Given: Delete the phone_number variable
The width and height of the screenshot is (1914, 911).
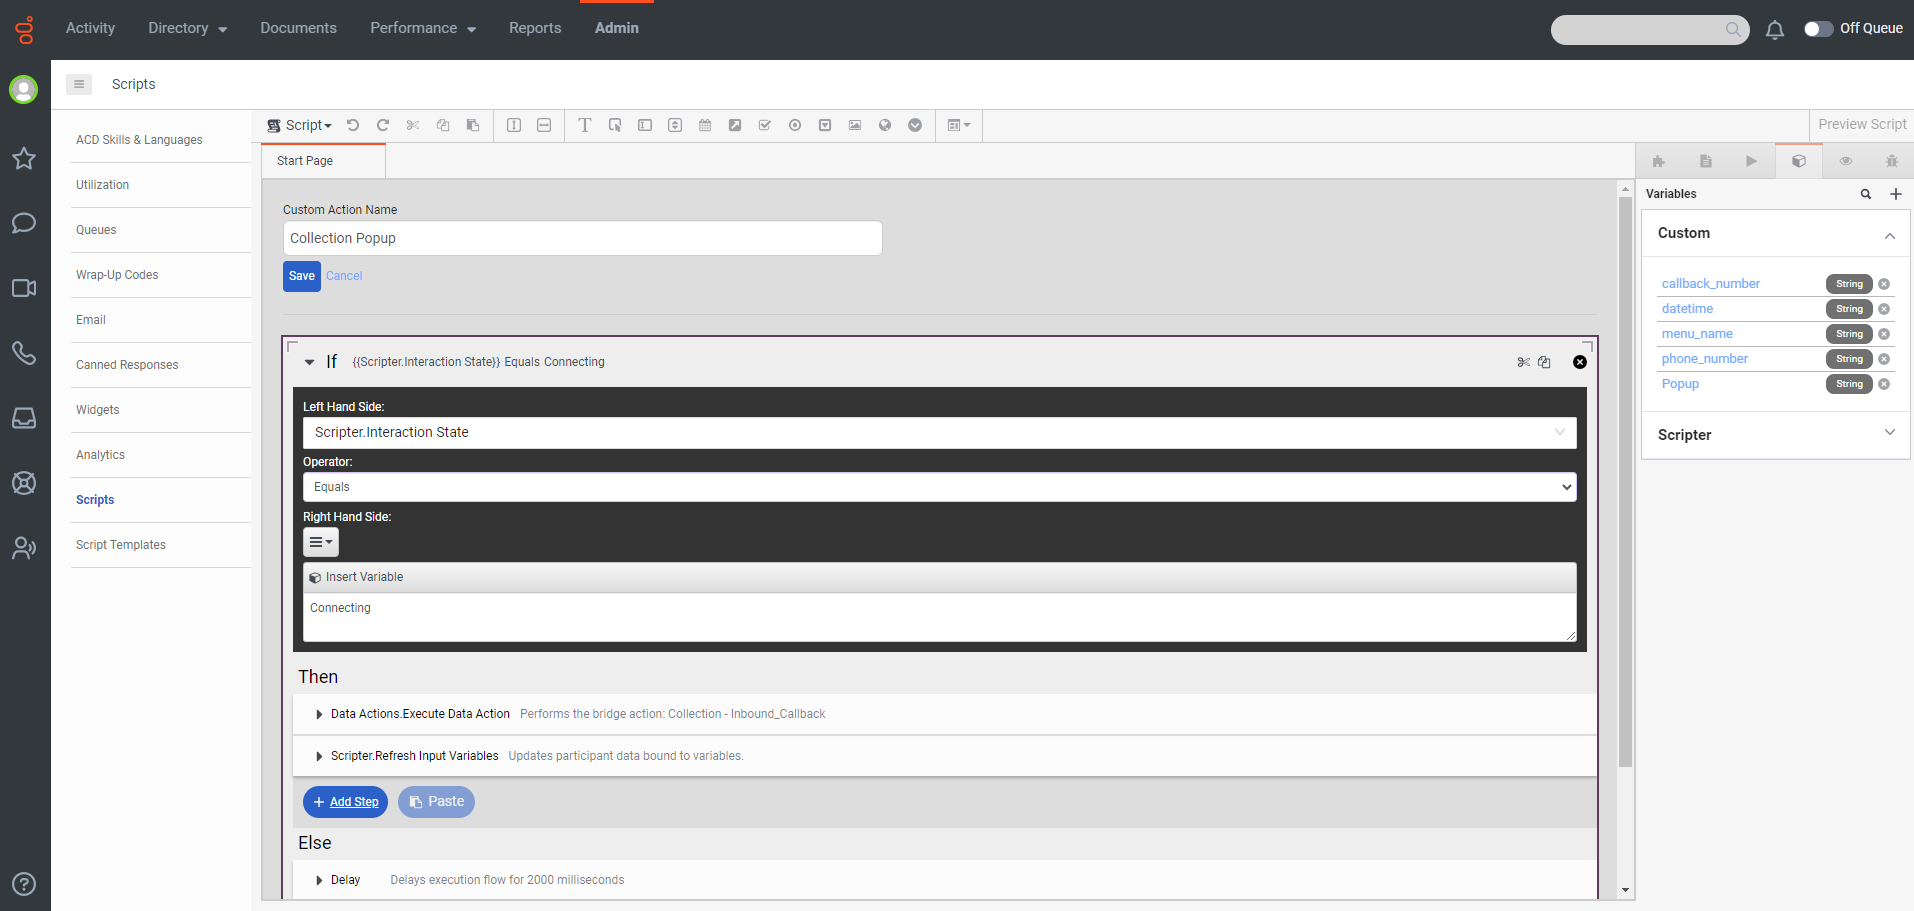Looking at the screenshot, I should [x=1884, y=359].
